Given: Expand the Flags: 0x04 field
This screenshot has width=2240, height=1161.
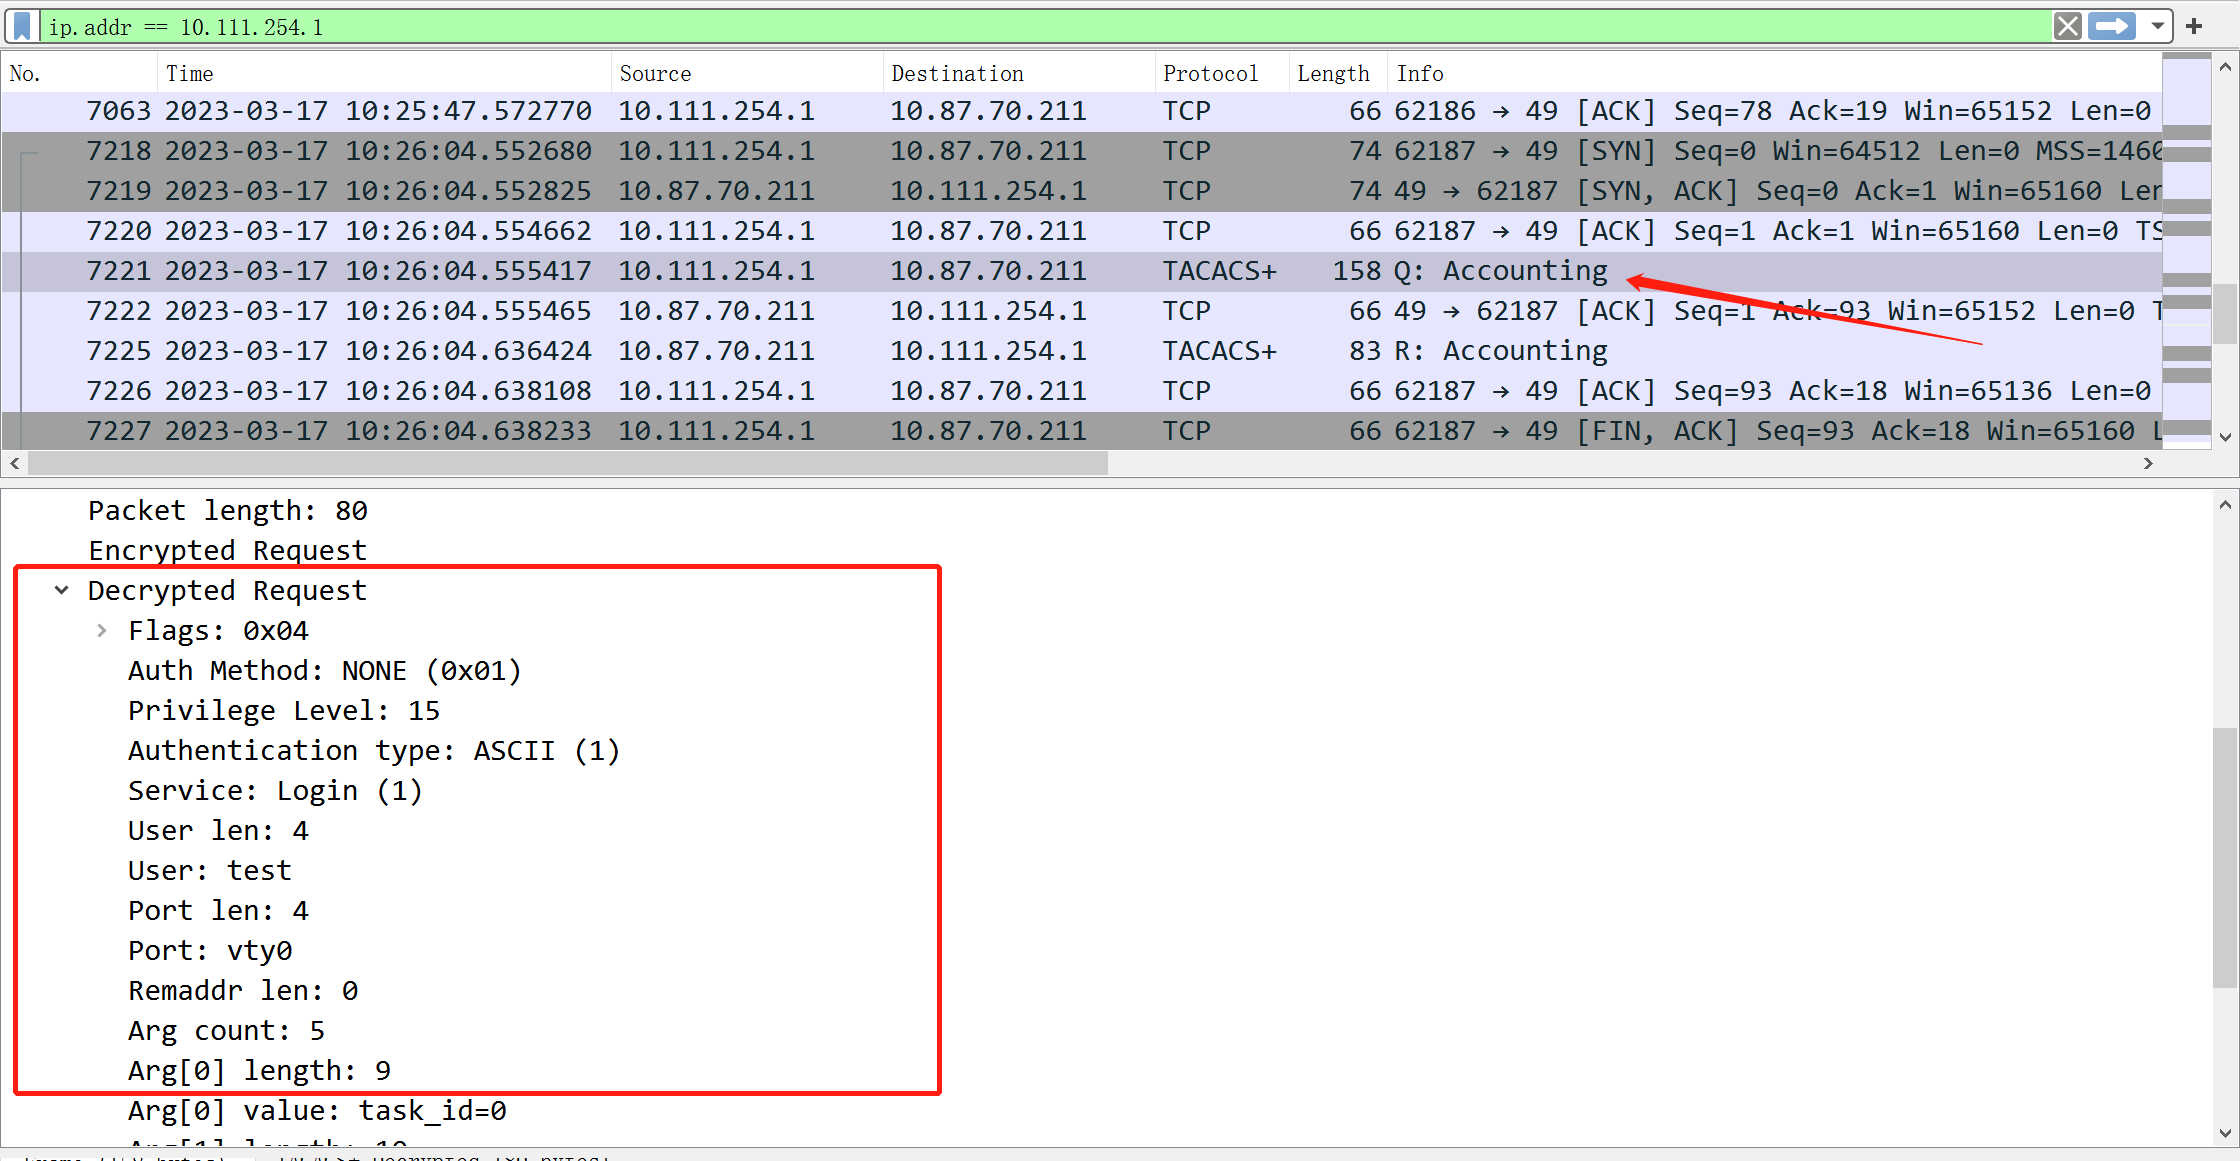Looking at the screenshot, I should [102, 630].
